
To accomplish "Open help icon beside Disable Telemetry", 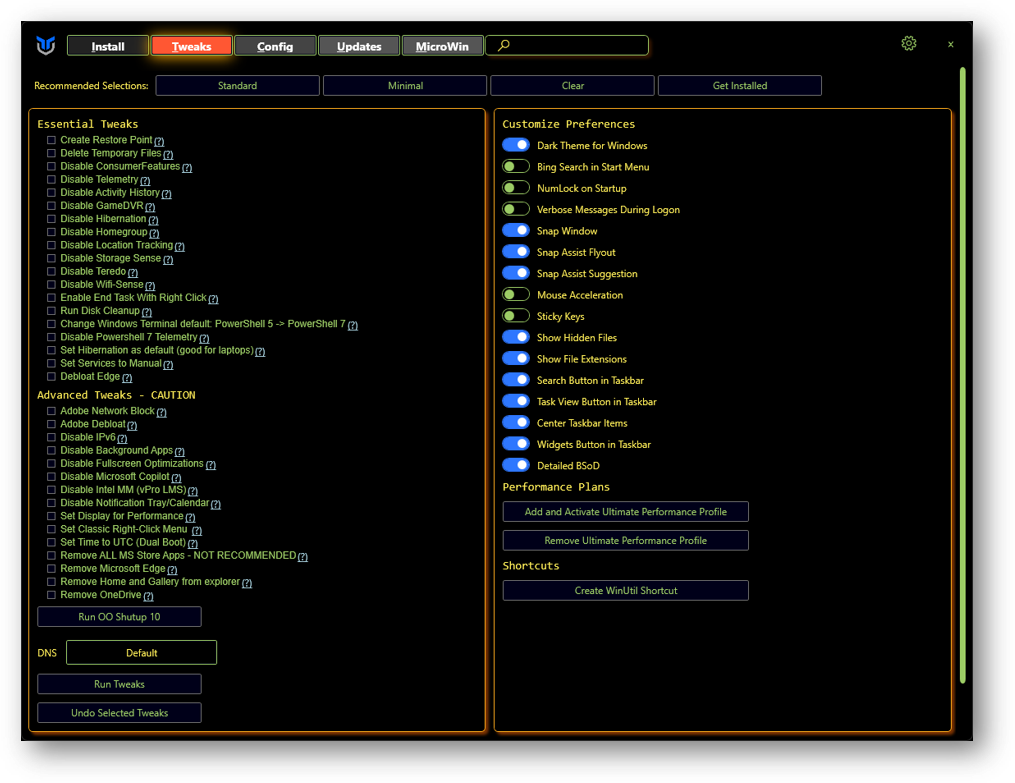I will 145,181.
